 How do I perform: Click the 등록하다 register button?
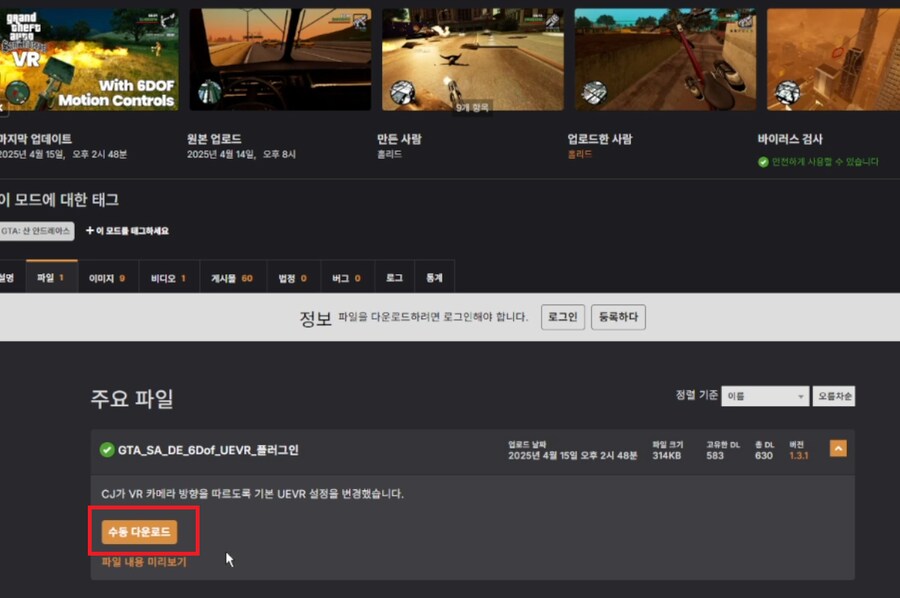point(618,317)
